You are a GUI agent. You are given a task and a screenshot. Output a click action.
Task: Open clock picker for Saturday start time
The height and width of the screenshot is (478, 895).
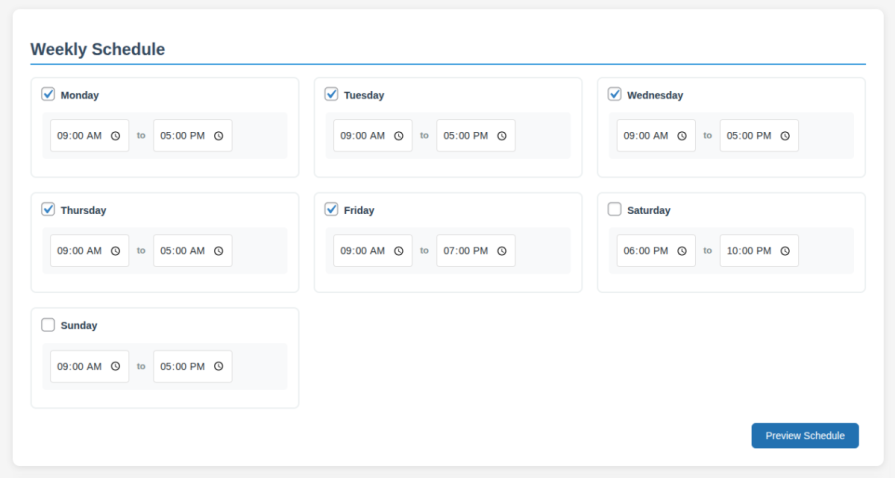682,251
